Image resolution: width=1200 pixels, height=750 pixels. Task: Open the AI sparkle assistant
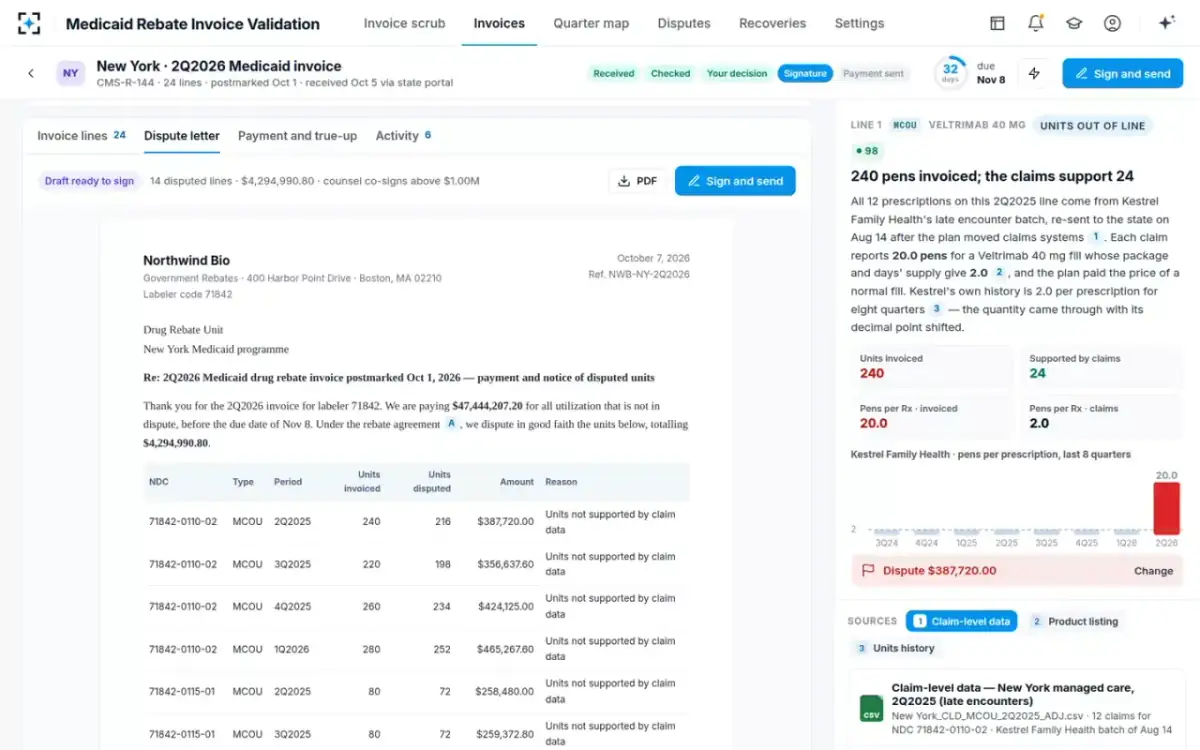coord(1166,23)
